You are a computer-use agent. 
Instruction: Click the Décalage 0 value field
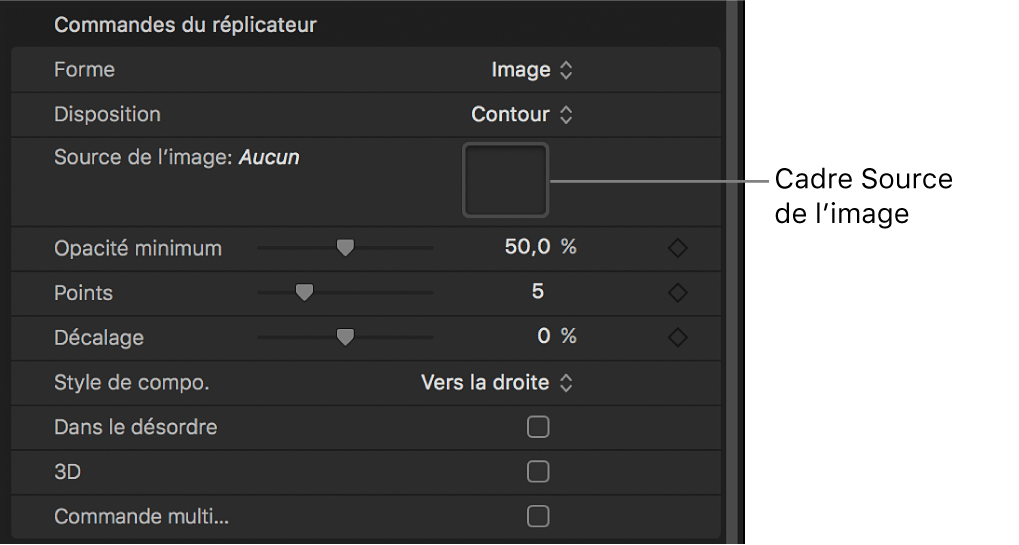click(544, 337)
